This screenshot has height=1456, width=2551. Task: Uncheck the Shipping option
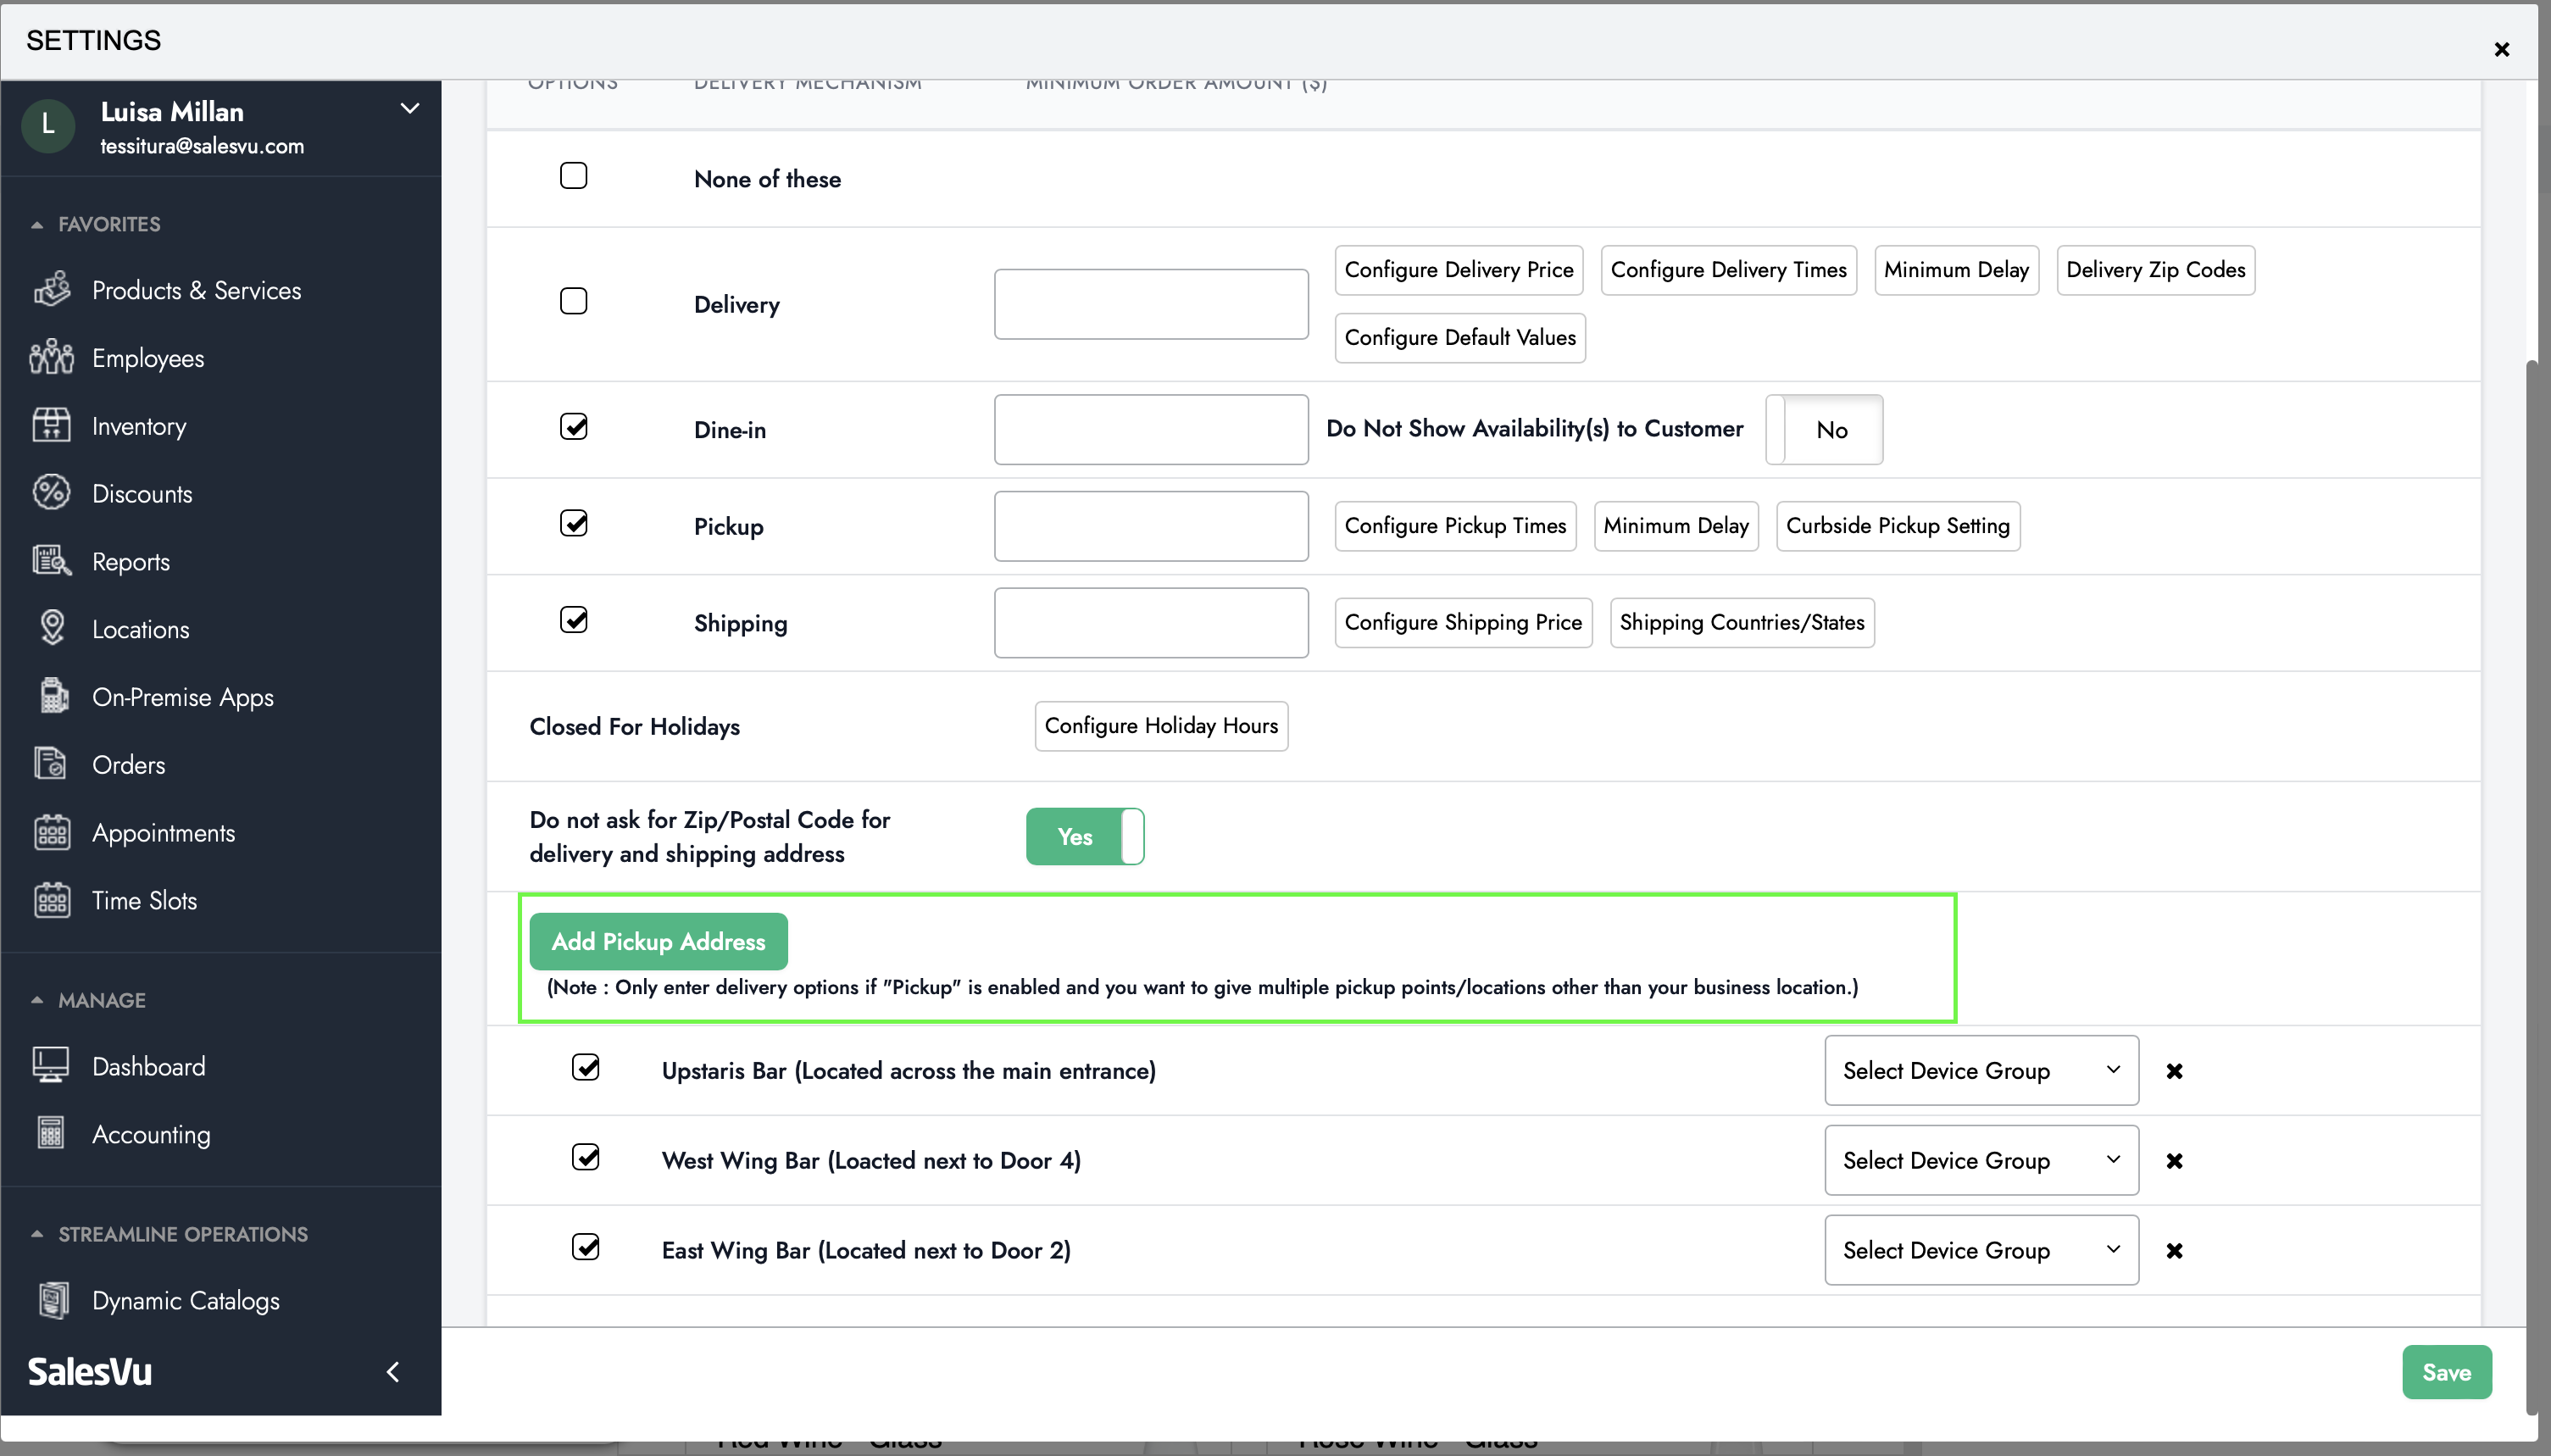pos(573,620)
